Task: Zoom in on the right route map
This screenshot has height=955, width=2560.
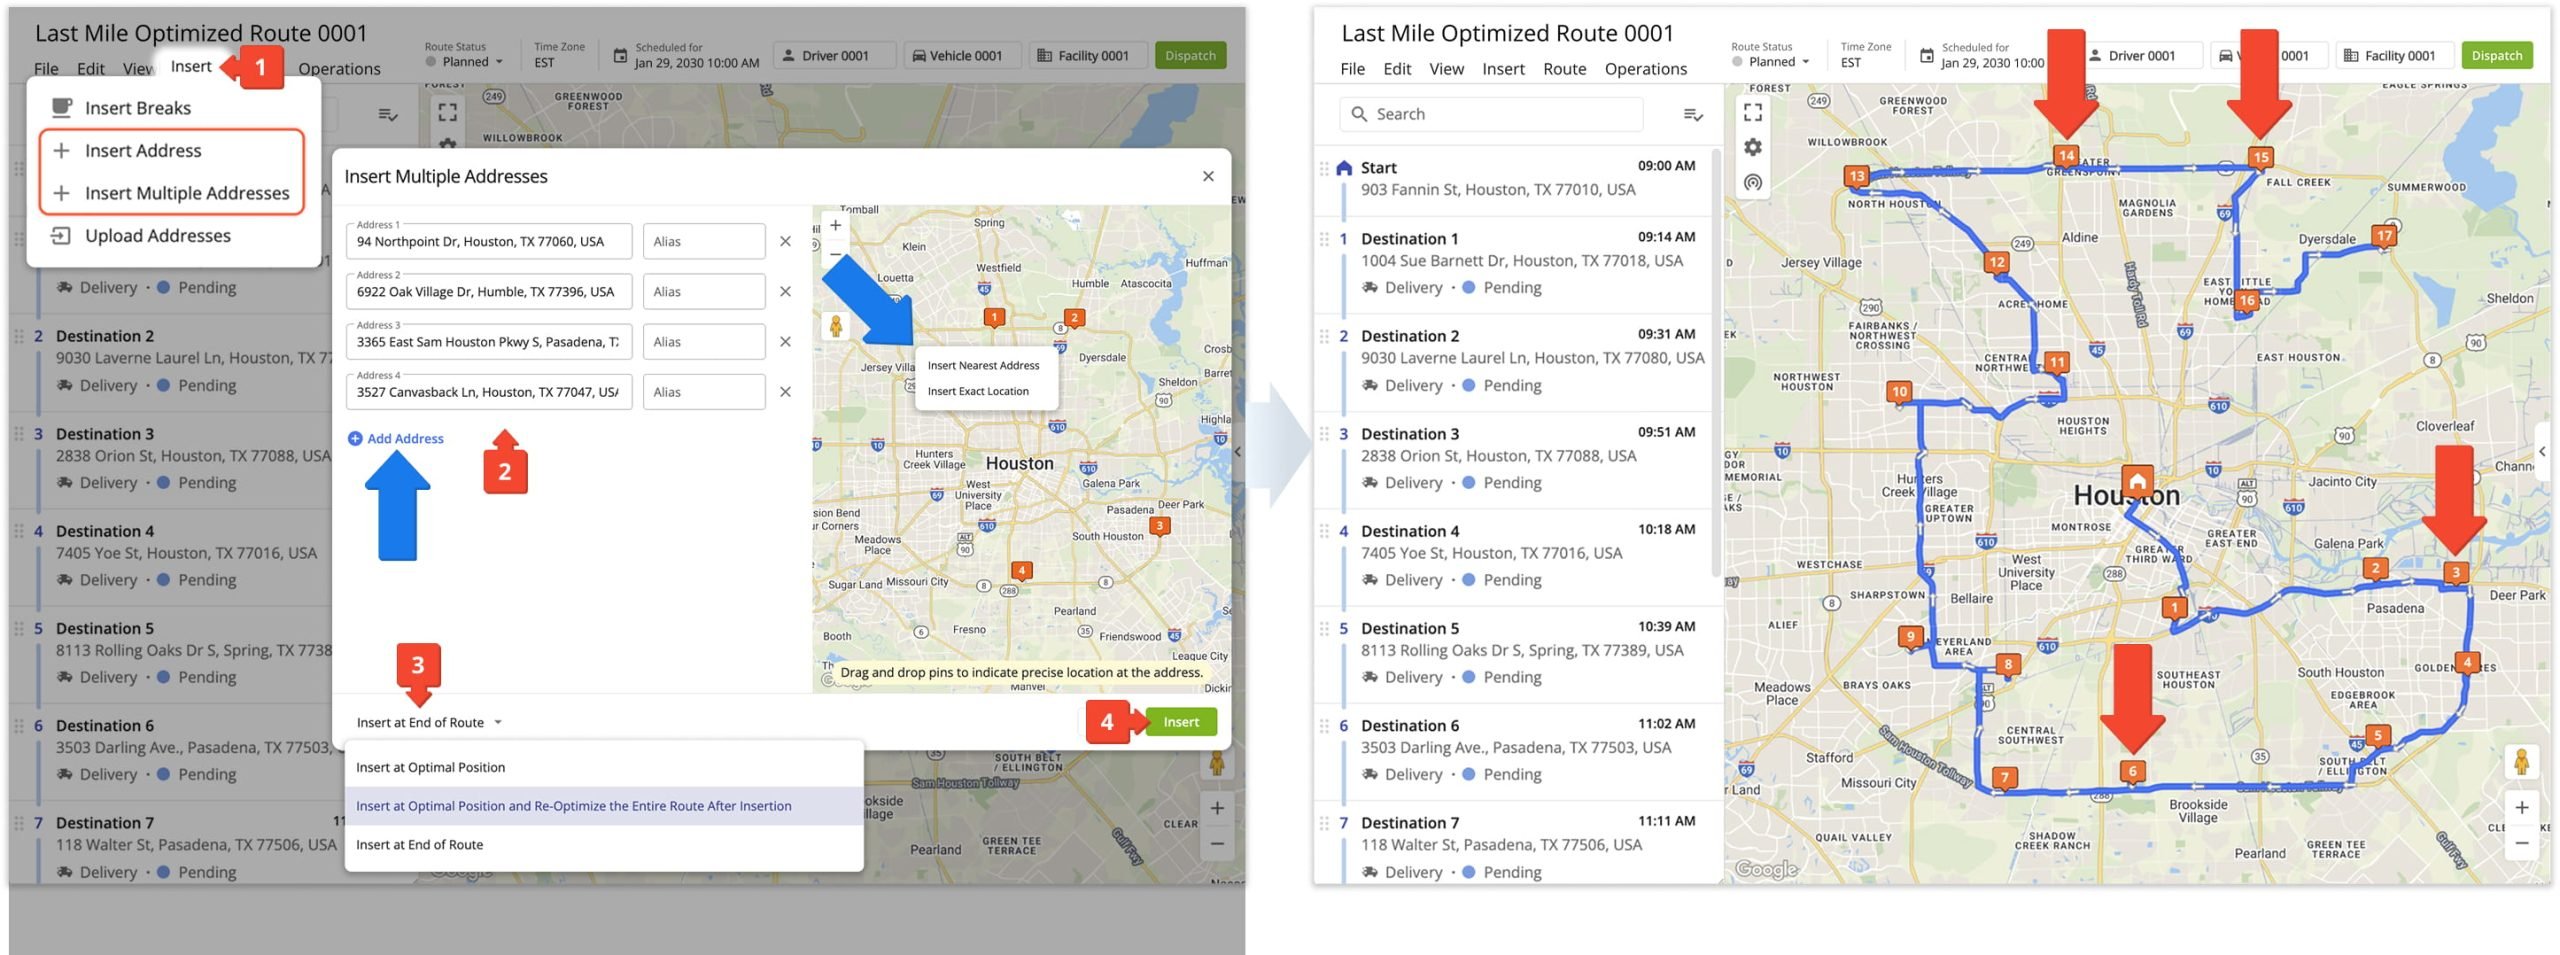Action: pyautogui.click(x=2521, y=807)
